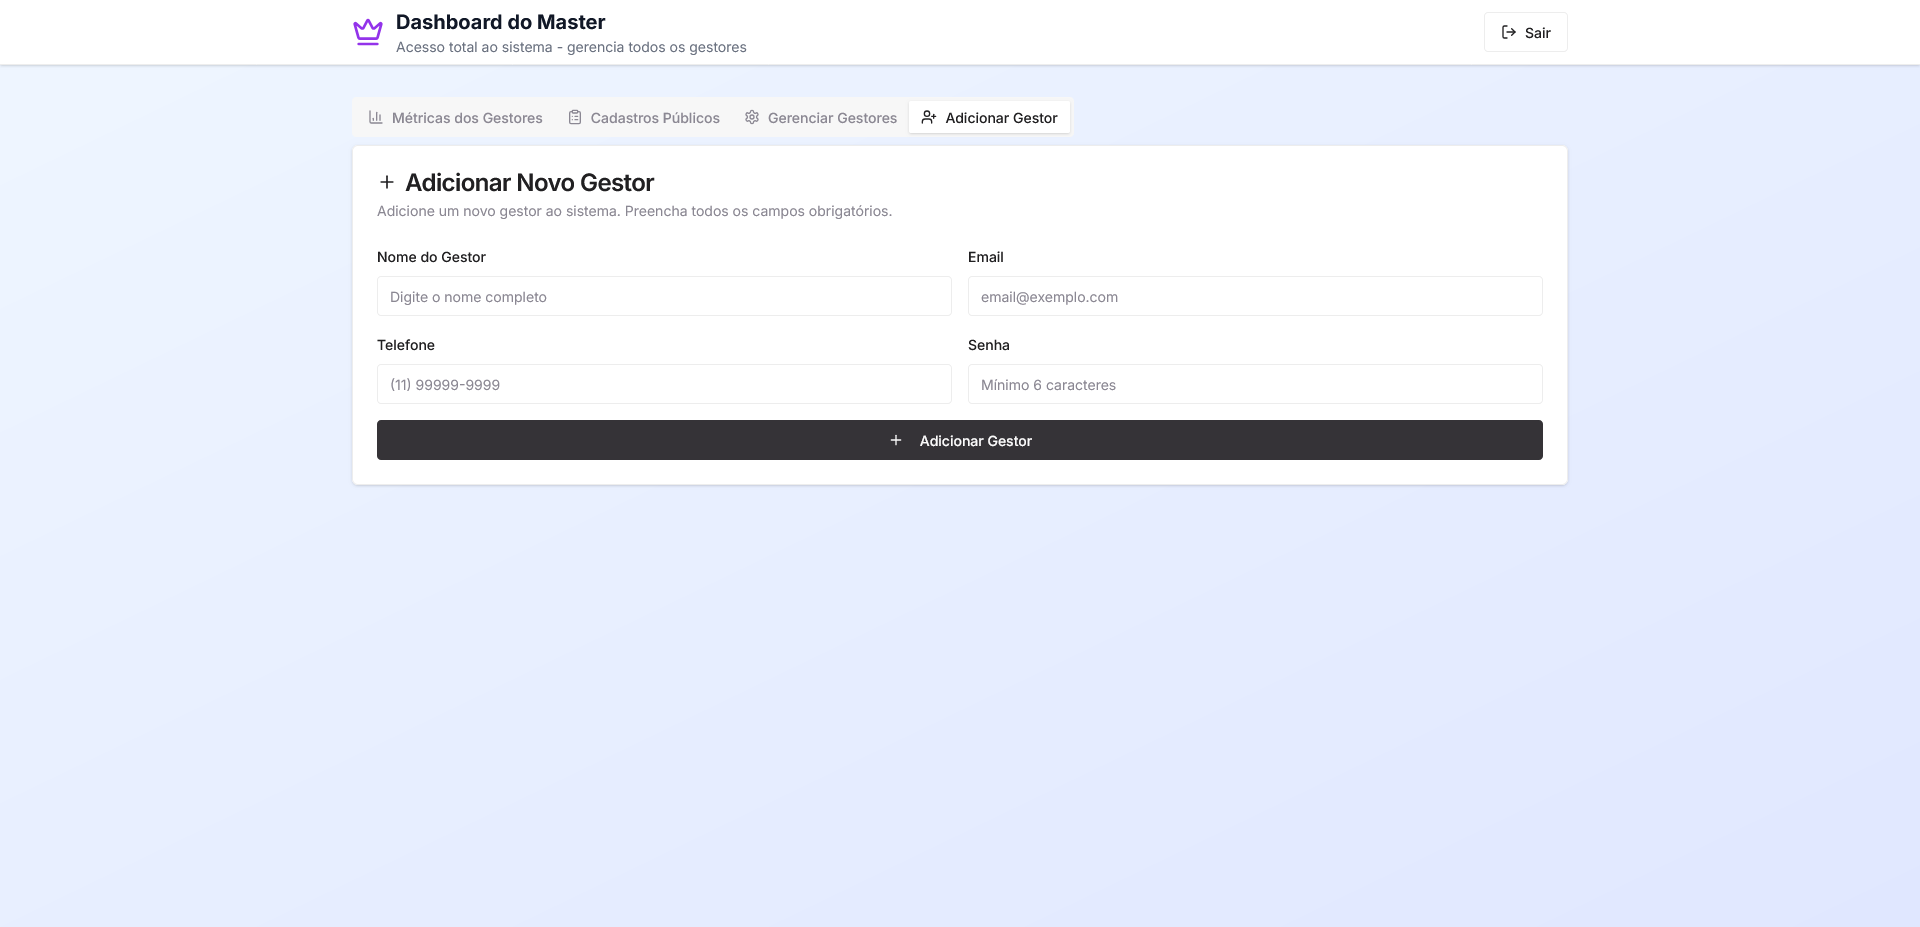Click the plus icon inside the dark submit button

coord(896,440)
